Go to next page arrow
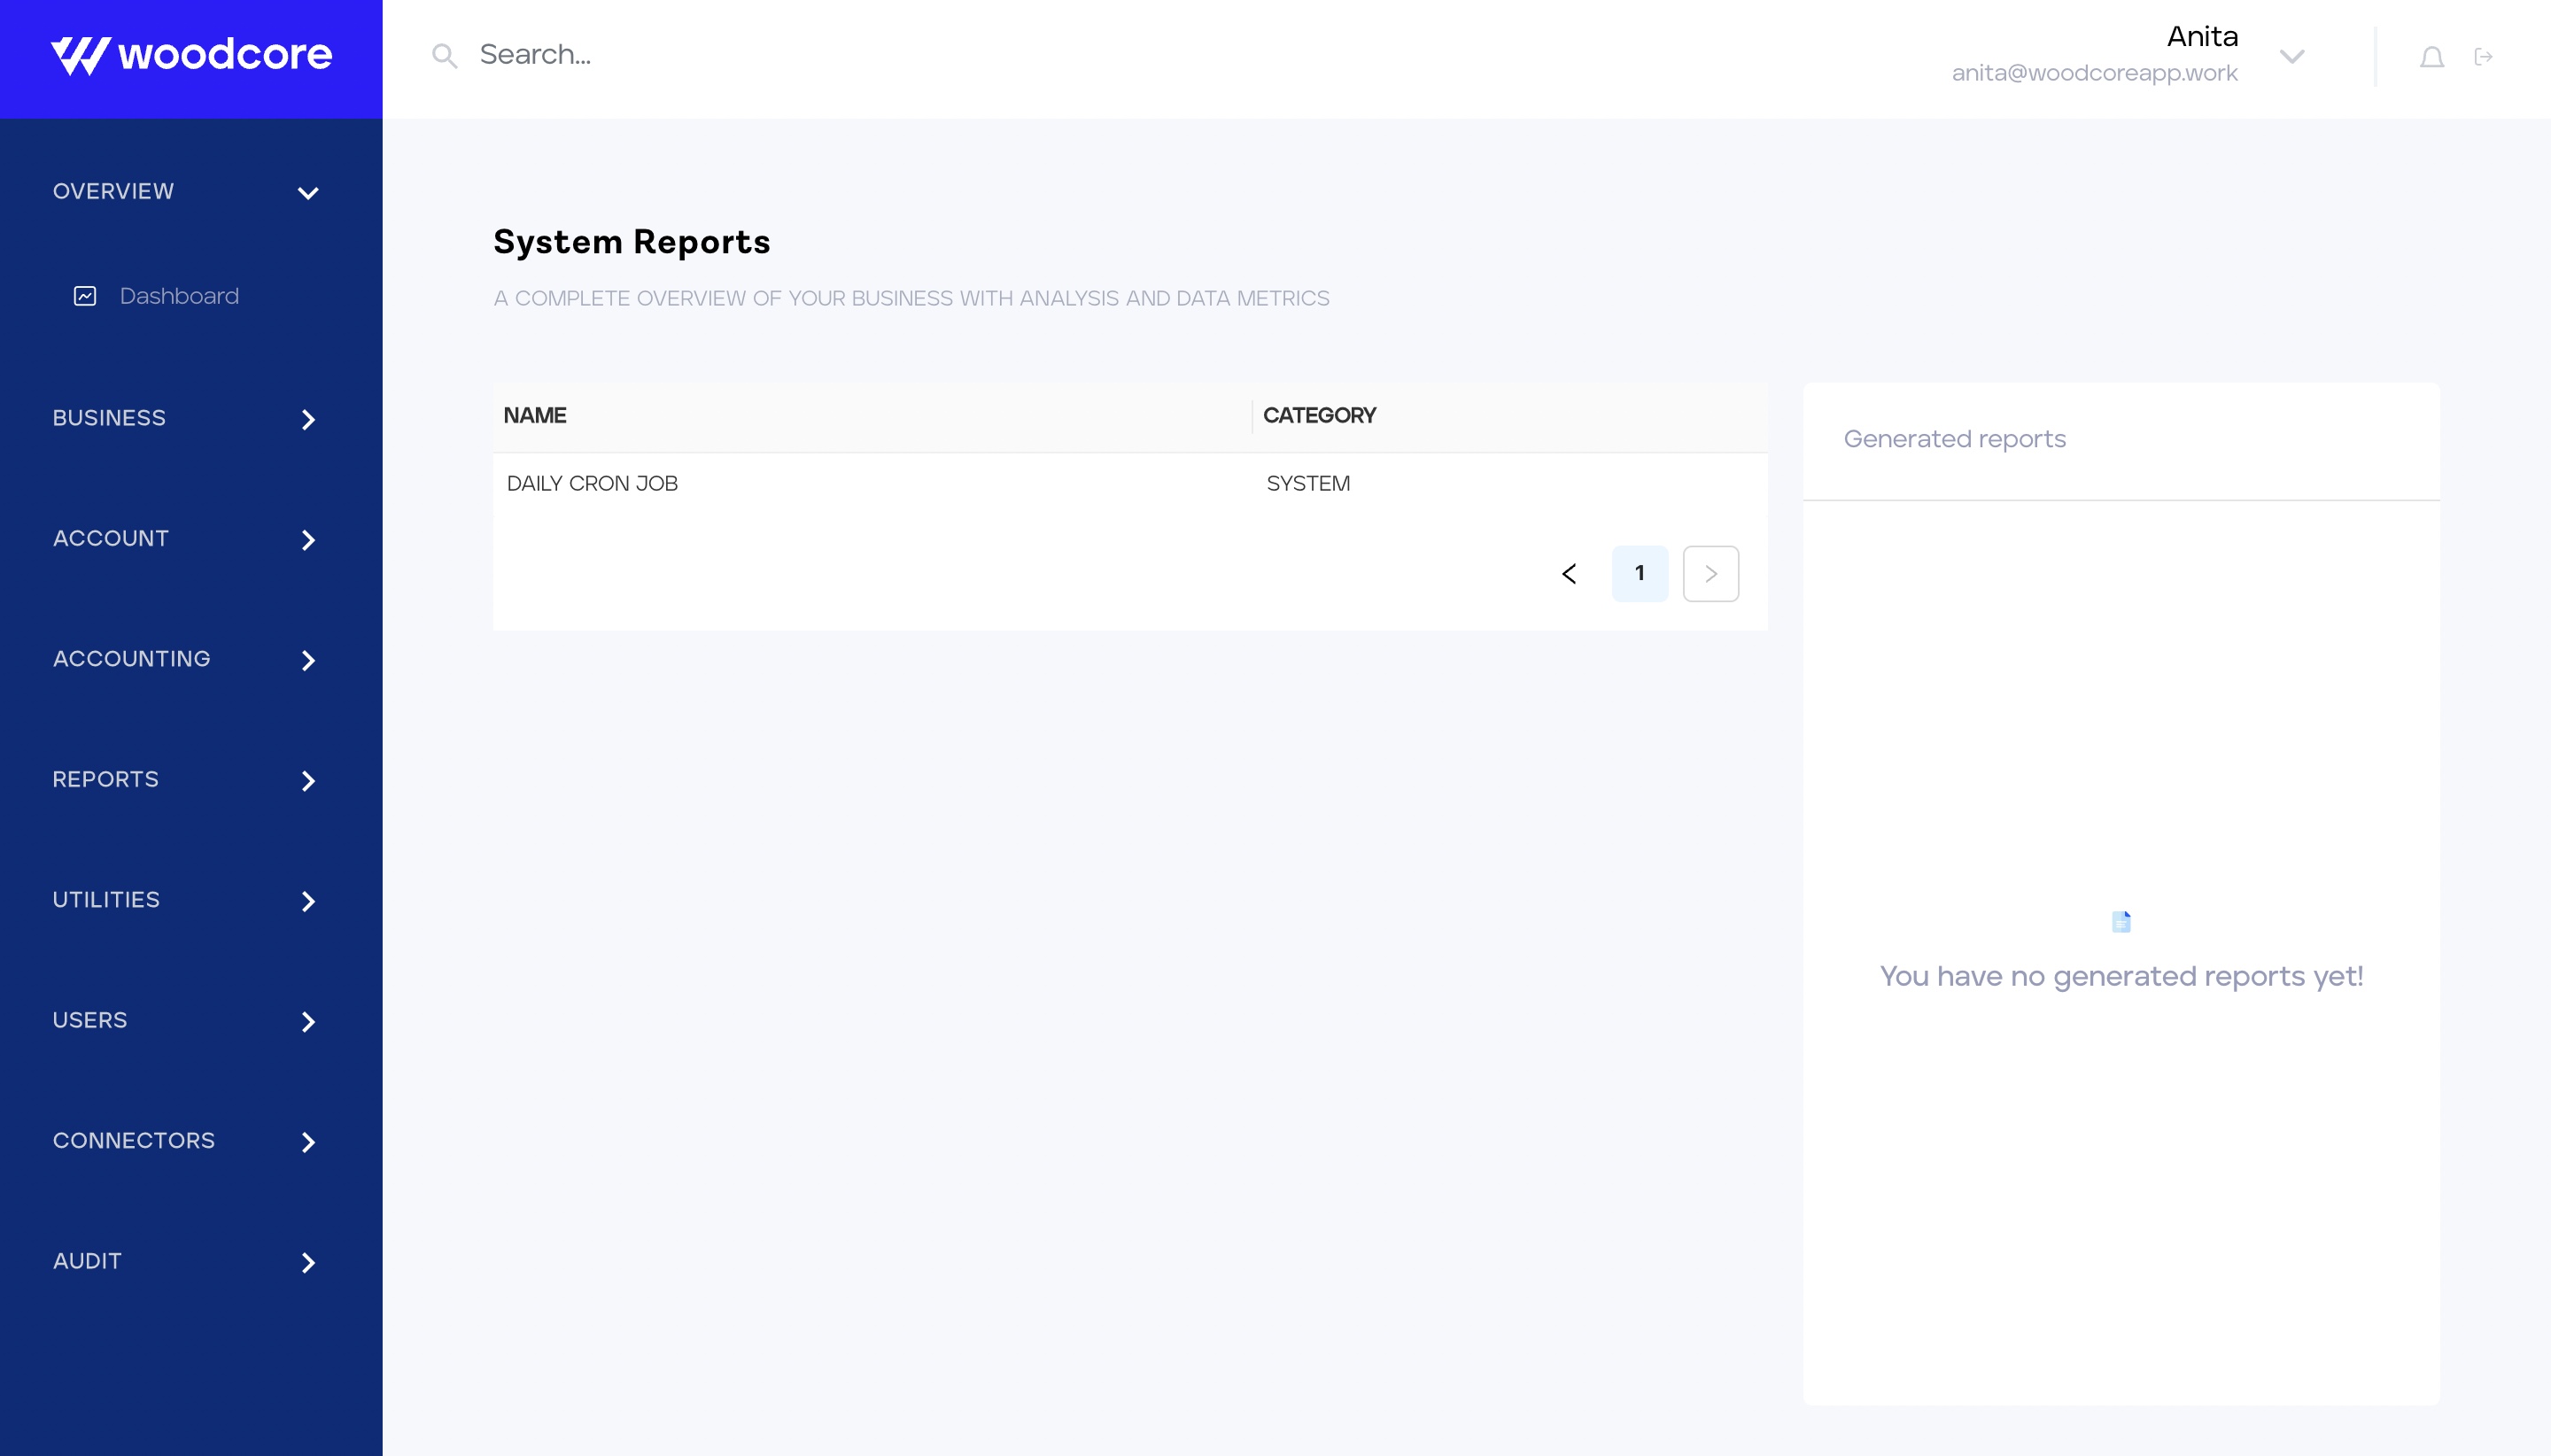The width and height of the screenshot is (2551, 1456). tap(1710, 573)
